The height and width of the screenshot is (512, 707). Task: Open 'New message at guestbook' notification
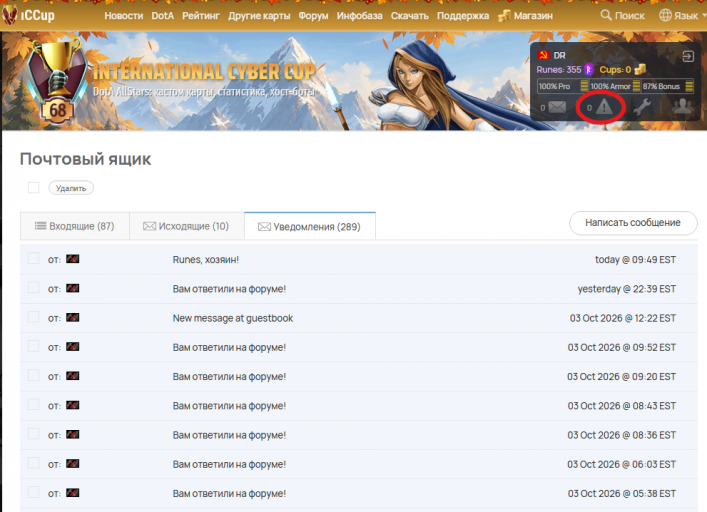(233, 318)
